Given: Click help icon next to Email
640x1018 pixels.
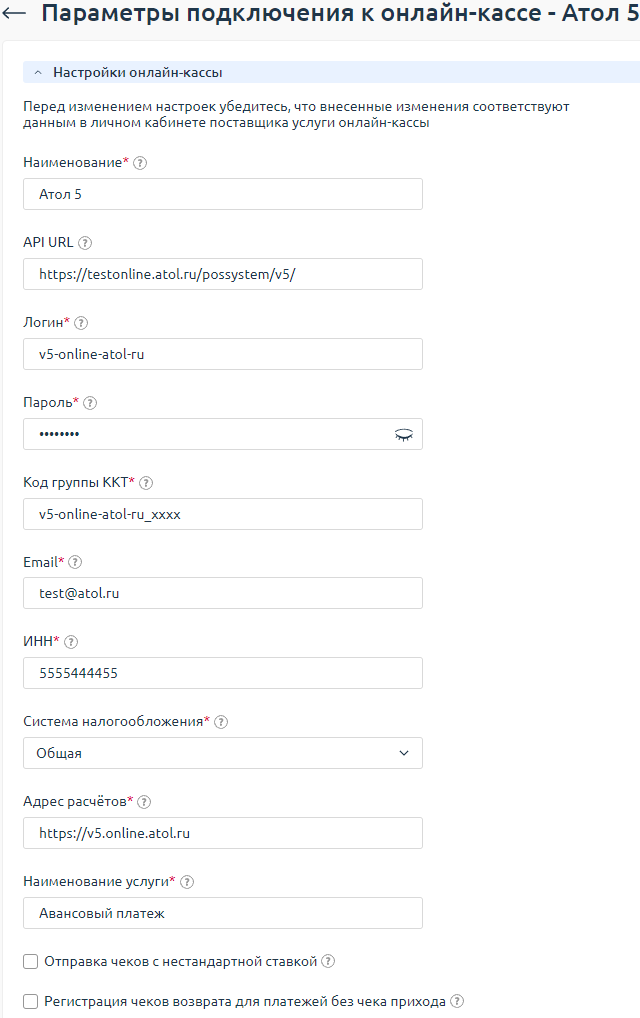Looking at the screenshot, I should coord(75,563).
